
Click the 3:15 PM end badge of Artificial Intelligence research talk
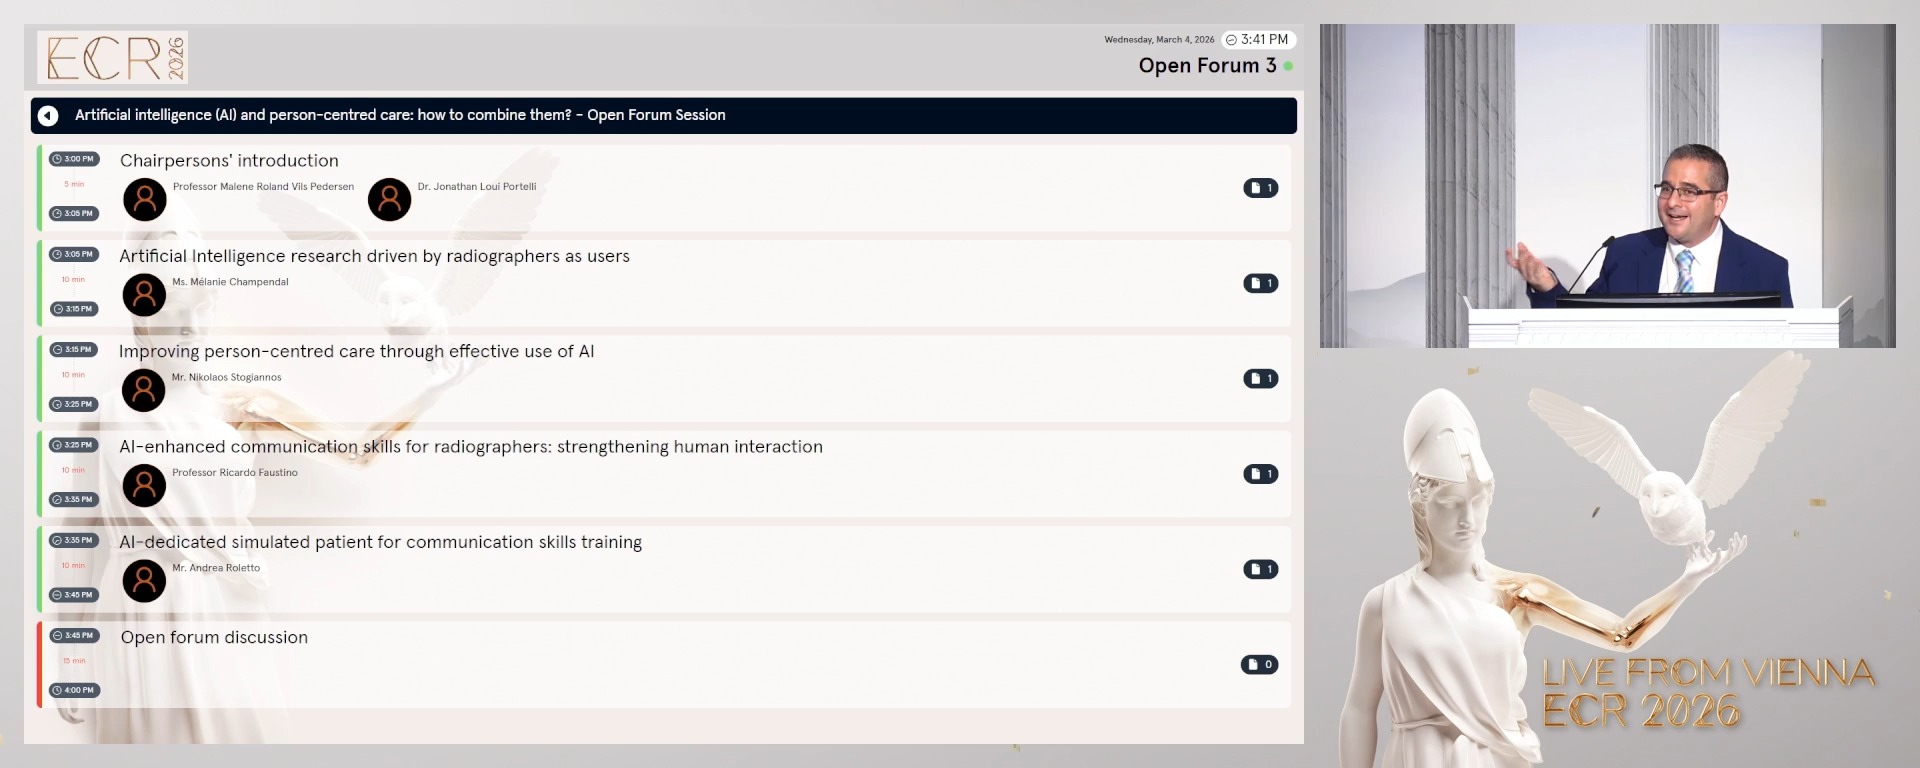click(x=75, y=309)
